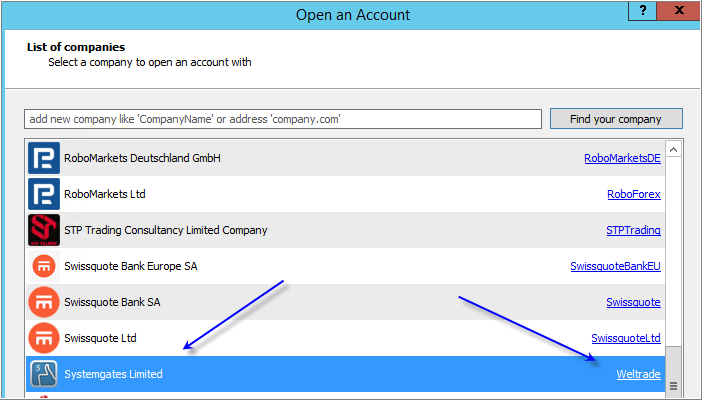Open the RoboForex link
The width and height of the screenshot is (702, 400).
coord(634,194)
